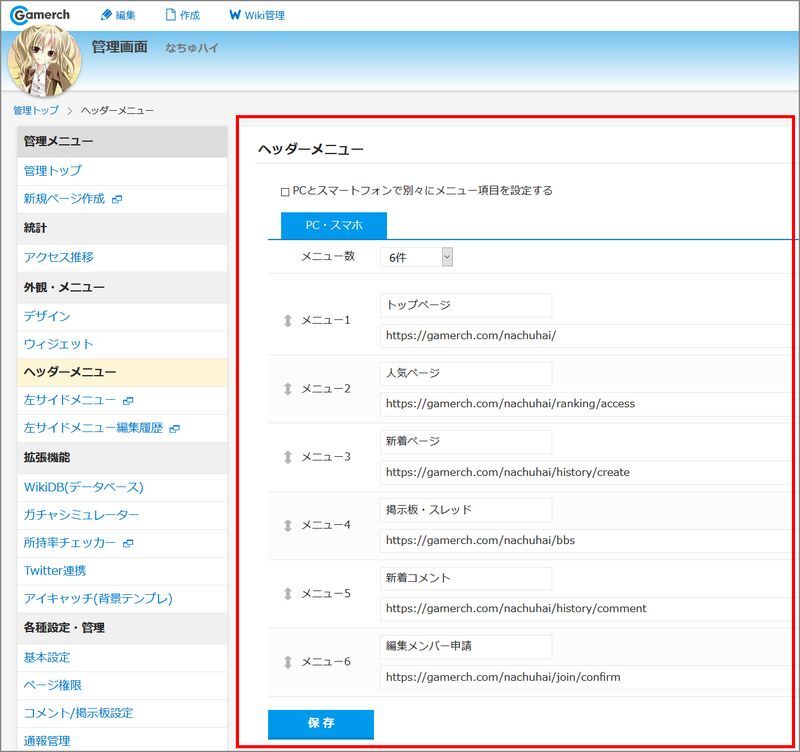Click external-link icon beside 新規ページ作成

(x=117, y=200)
